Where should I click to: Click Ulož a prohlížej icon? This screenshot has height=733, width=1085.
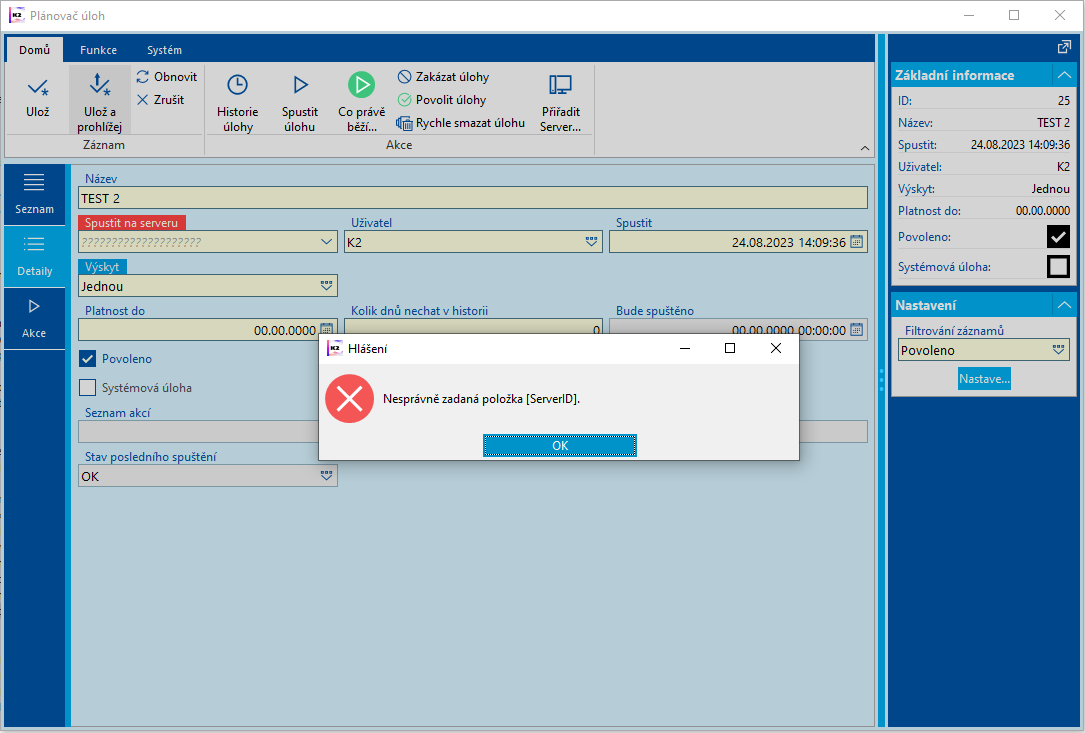[x=100, y=84]
